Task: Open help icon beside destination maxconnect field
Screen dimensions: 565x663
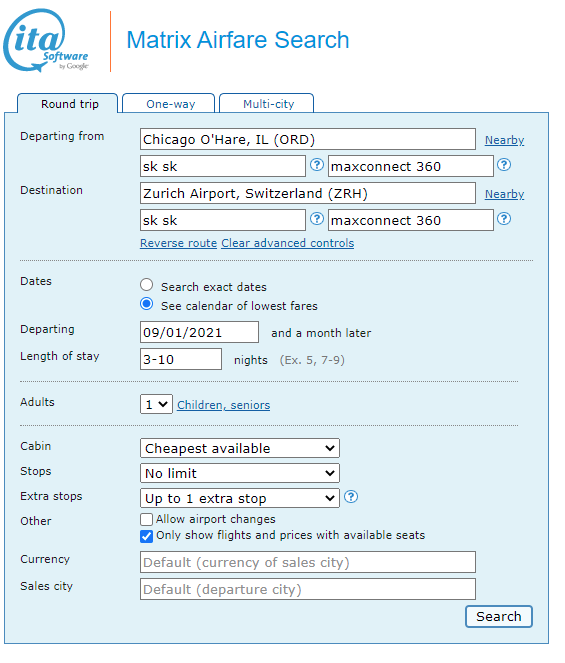Action: pyautogui.click(x=504, y=219)
